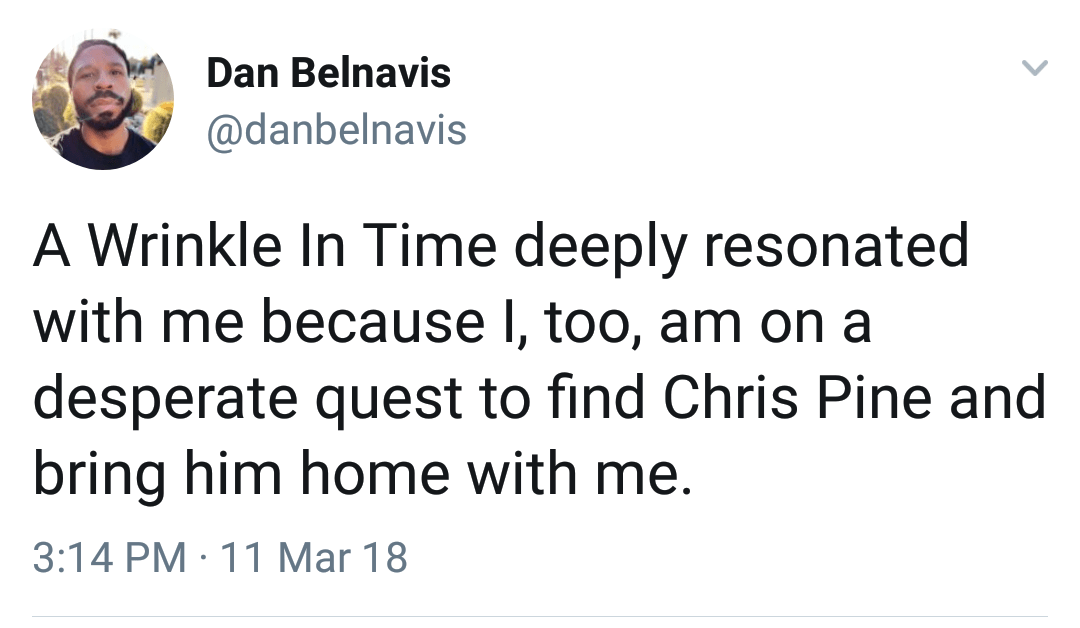
Task: Click the word "Time" in first line
Action: coord(434,247)
